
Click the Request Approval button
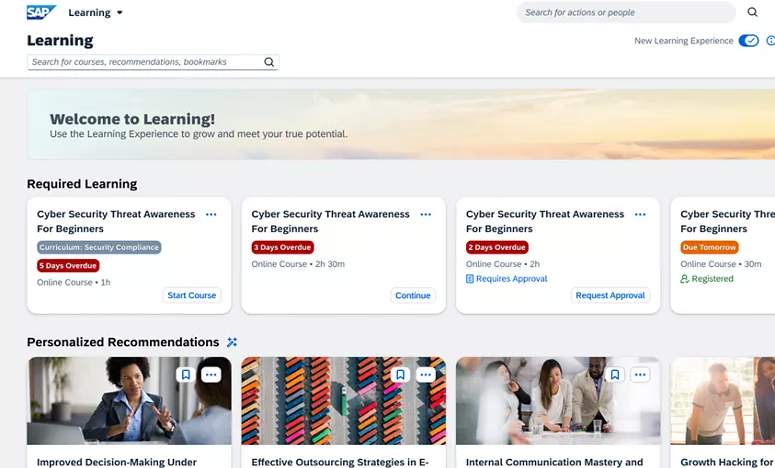coord(610,295)
